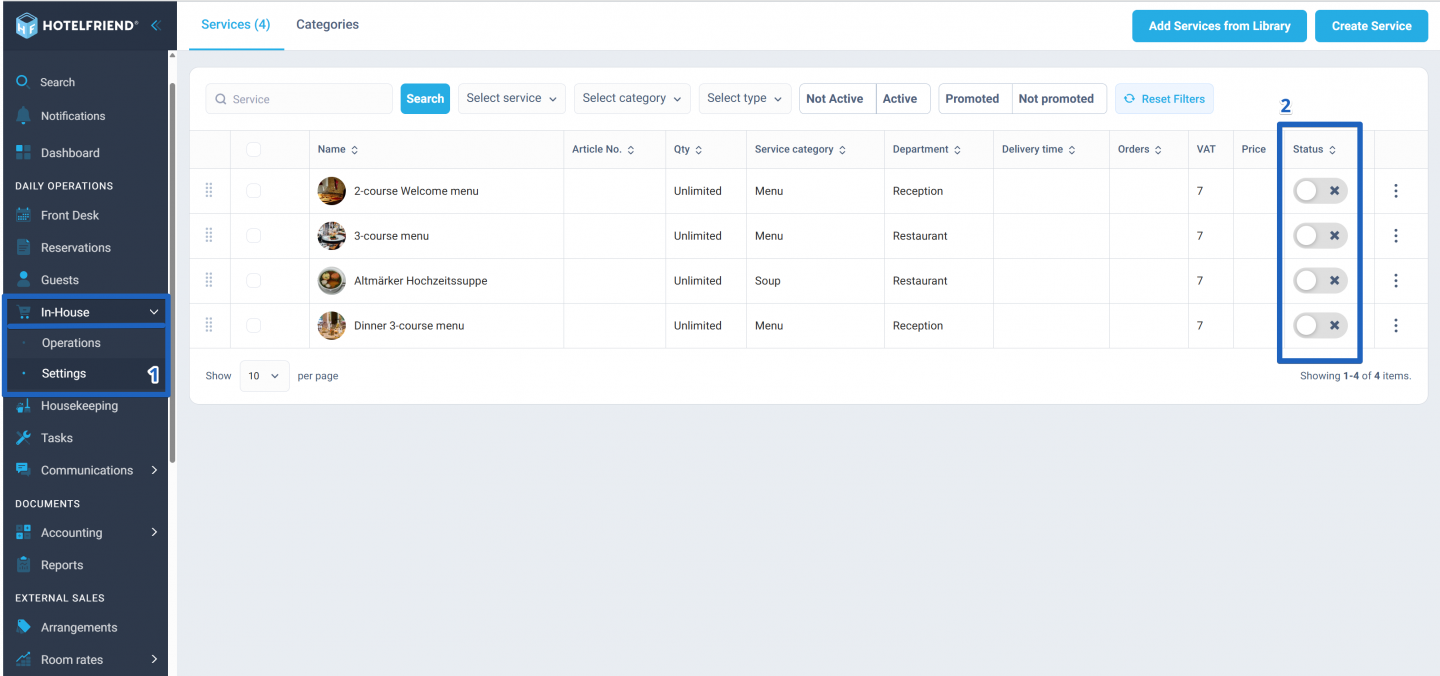Enable status toggle for 3-course menu
1440x676 pixels.
1320,236
